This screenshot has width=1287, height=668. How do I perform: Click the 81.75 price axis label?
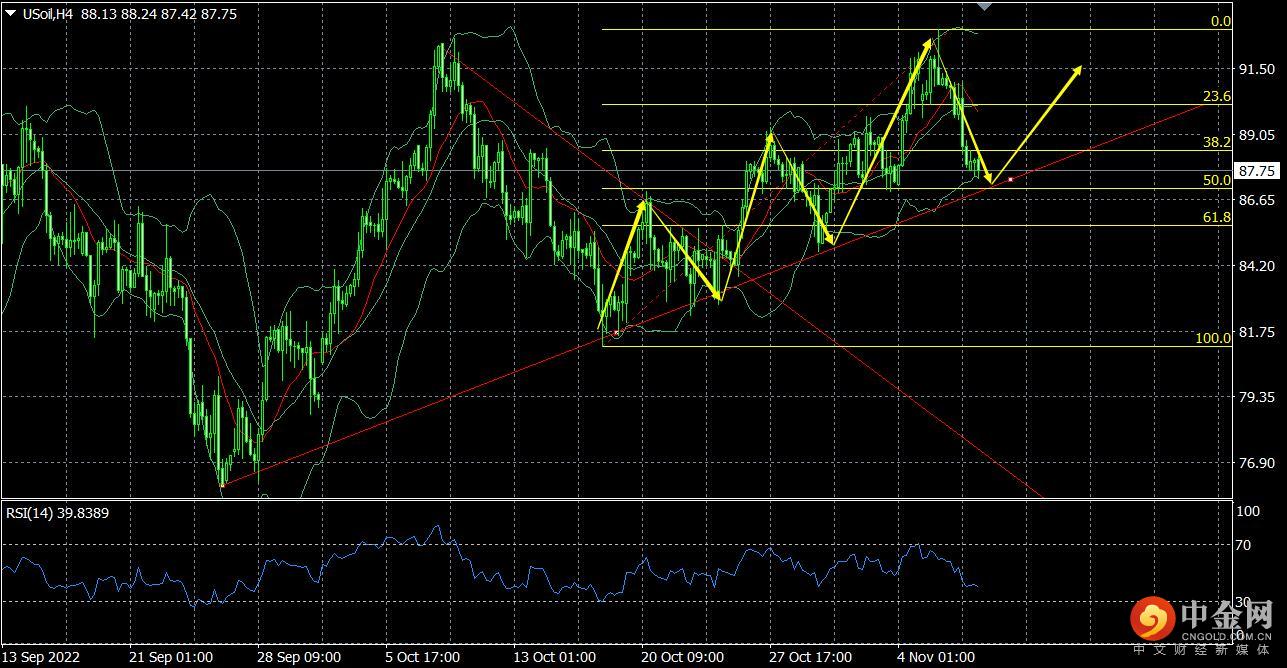(1255, 331)
